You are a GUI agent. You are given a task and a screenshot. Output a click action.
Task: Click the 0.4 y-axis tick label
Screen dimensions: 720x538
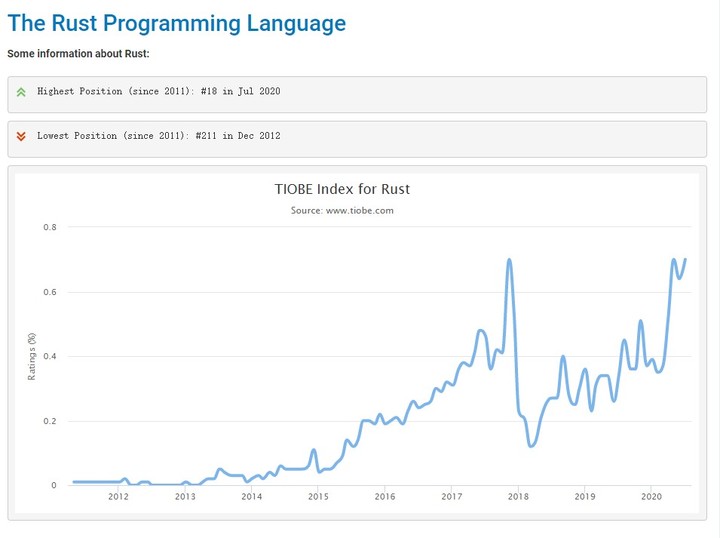(50, 356)
